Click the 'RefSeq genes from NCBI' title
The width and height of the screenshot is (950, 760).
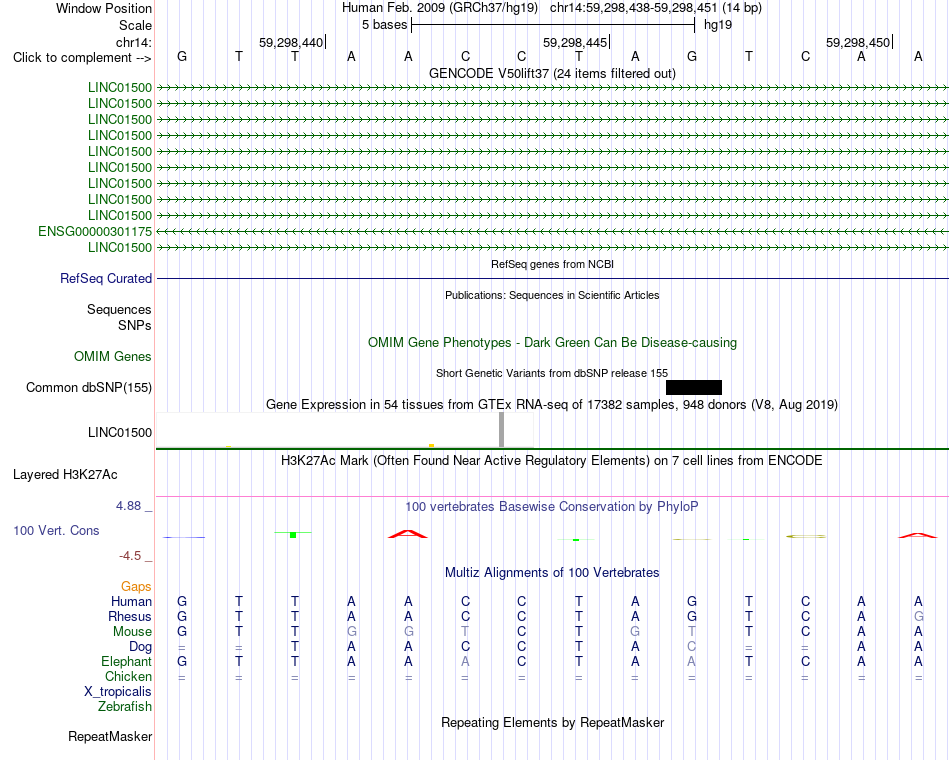[x=552, y=264]
